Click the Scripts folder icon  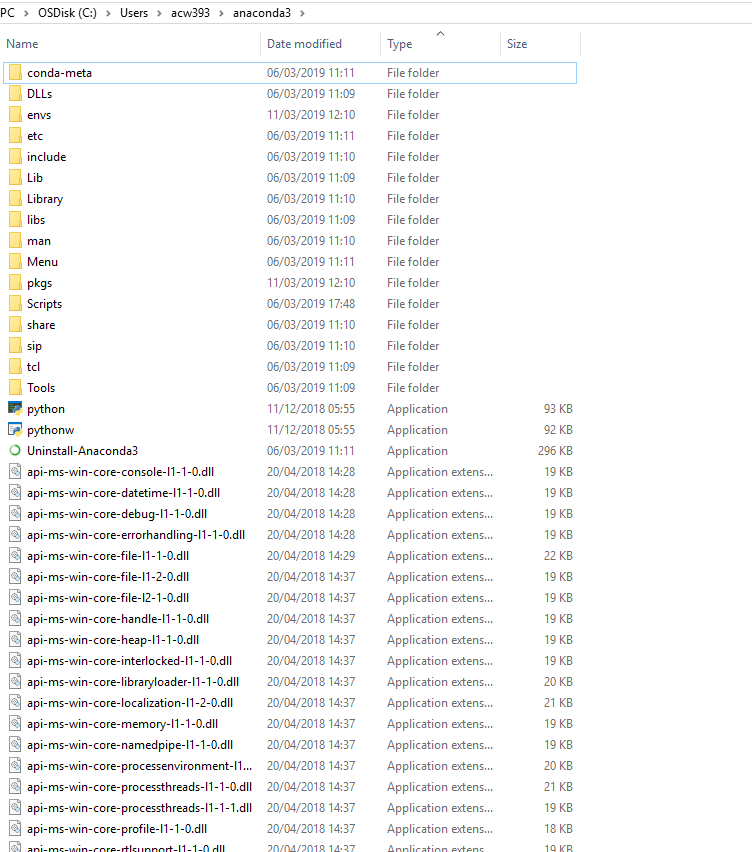pos(15,304)
